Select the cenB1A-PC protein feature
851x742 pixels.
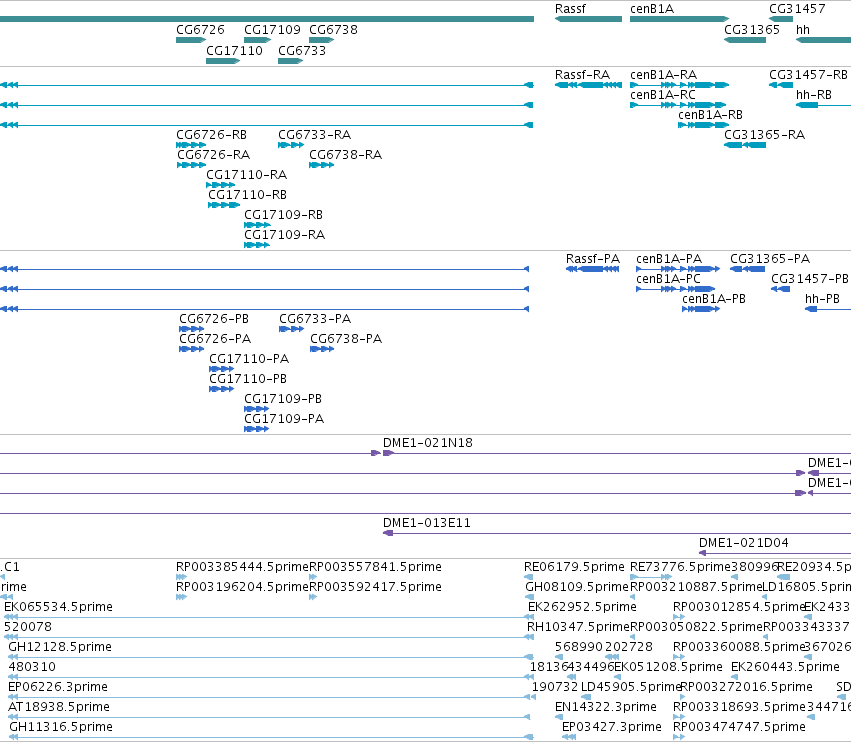pos(676,289)
